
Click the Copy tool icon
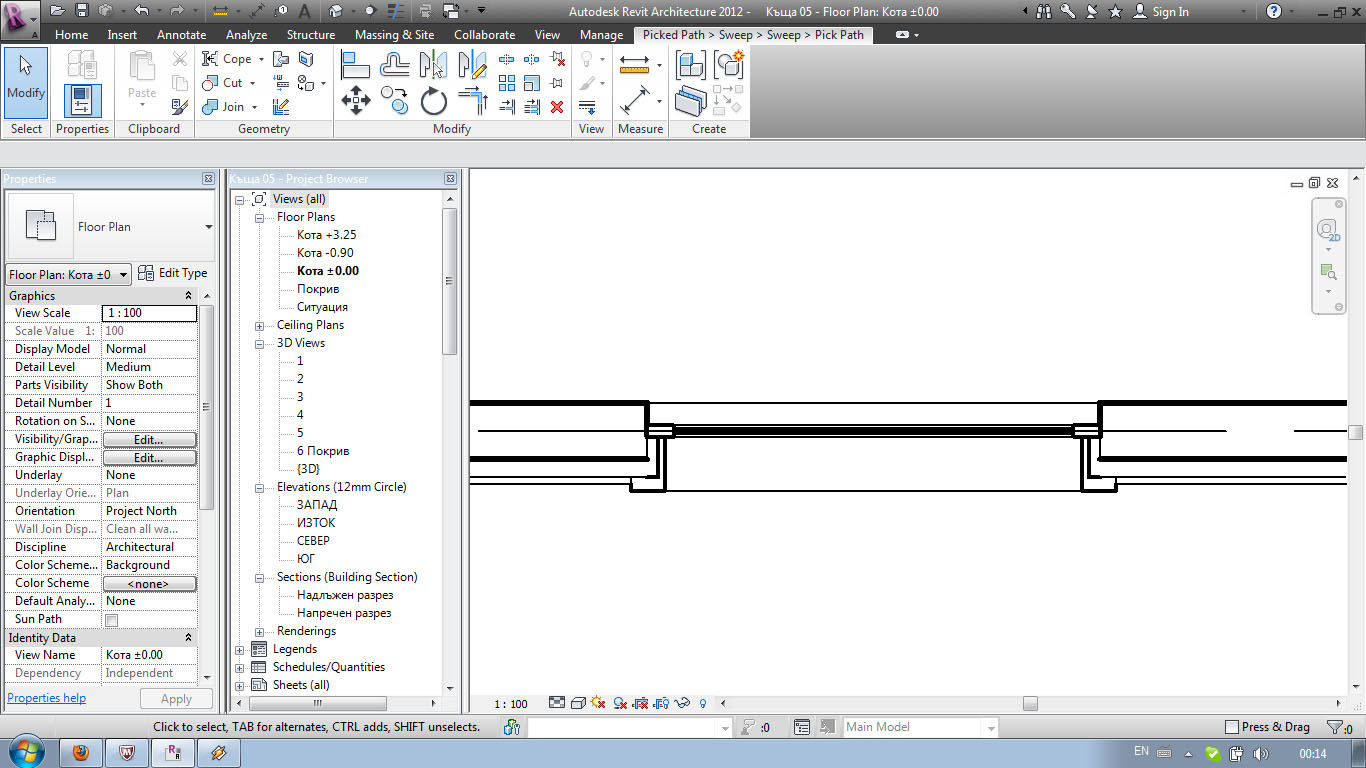[395, 100]
